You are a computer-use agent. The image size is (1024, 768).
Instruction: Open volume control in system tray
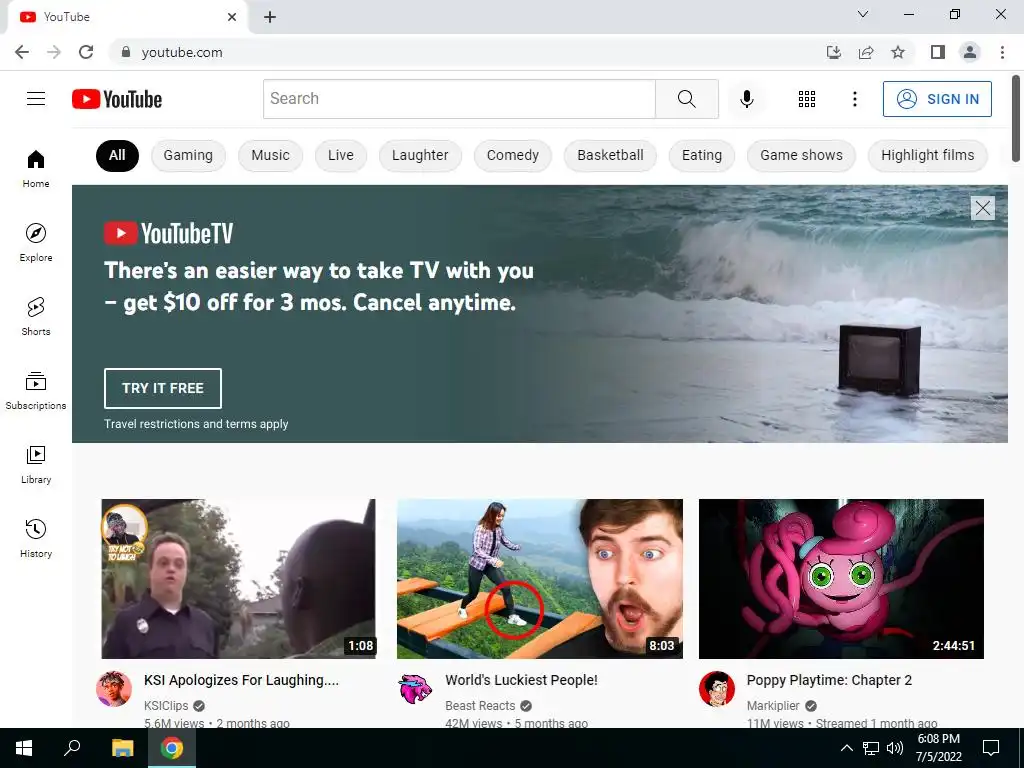[x=895, y=748]
